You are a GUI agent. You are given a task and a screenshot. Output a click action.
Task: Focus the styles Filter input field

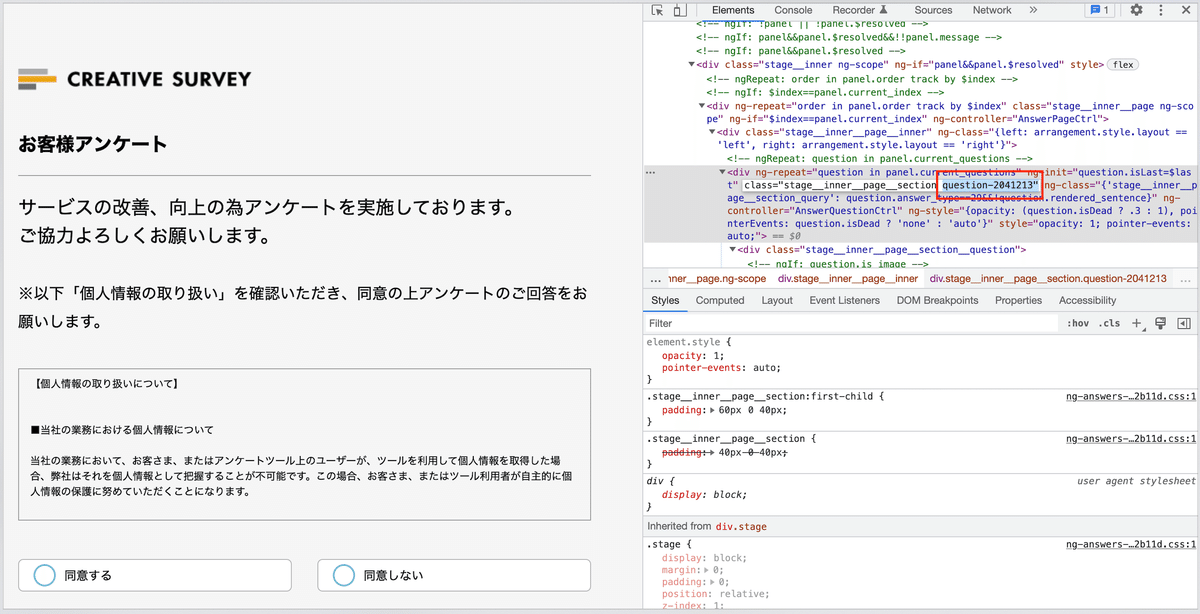coord(850,324)
